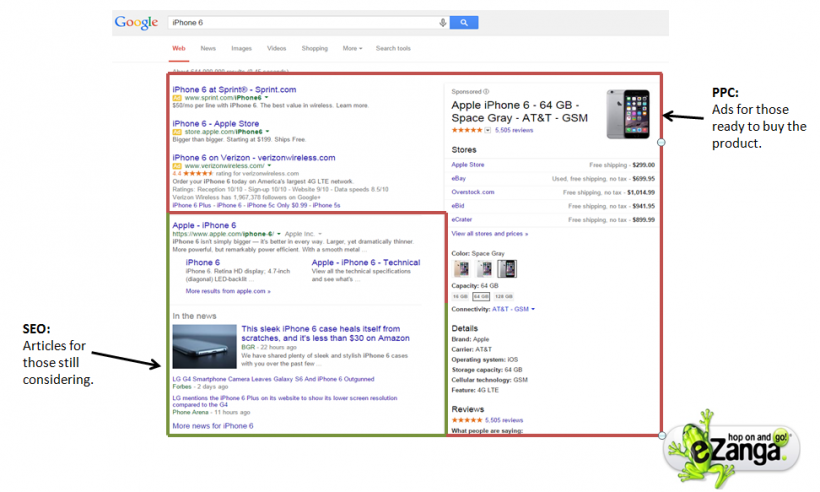
Task: Switch to the Images tab
Action: pos(242,48)
